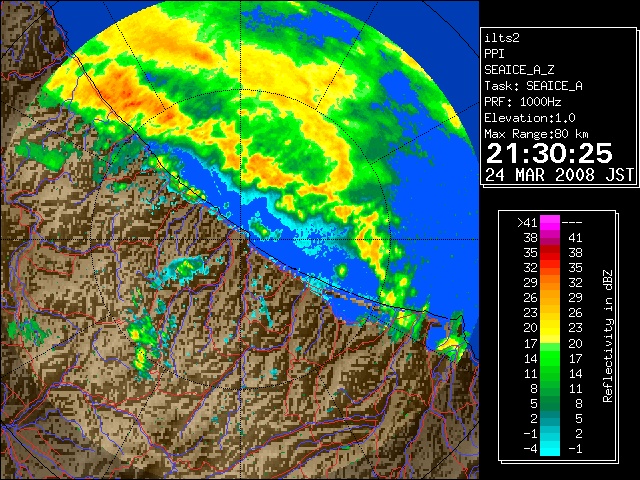The image size is (640, 480).
Task: Click the yellow 20 dBZ legend color band
Action: pos(550,328)
